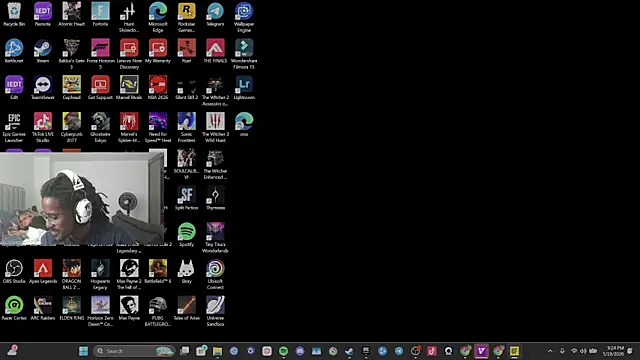Launch THE FINALS desktop shortcut
This screenshot has width=640, height=360.
215,51
